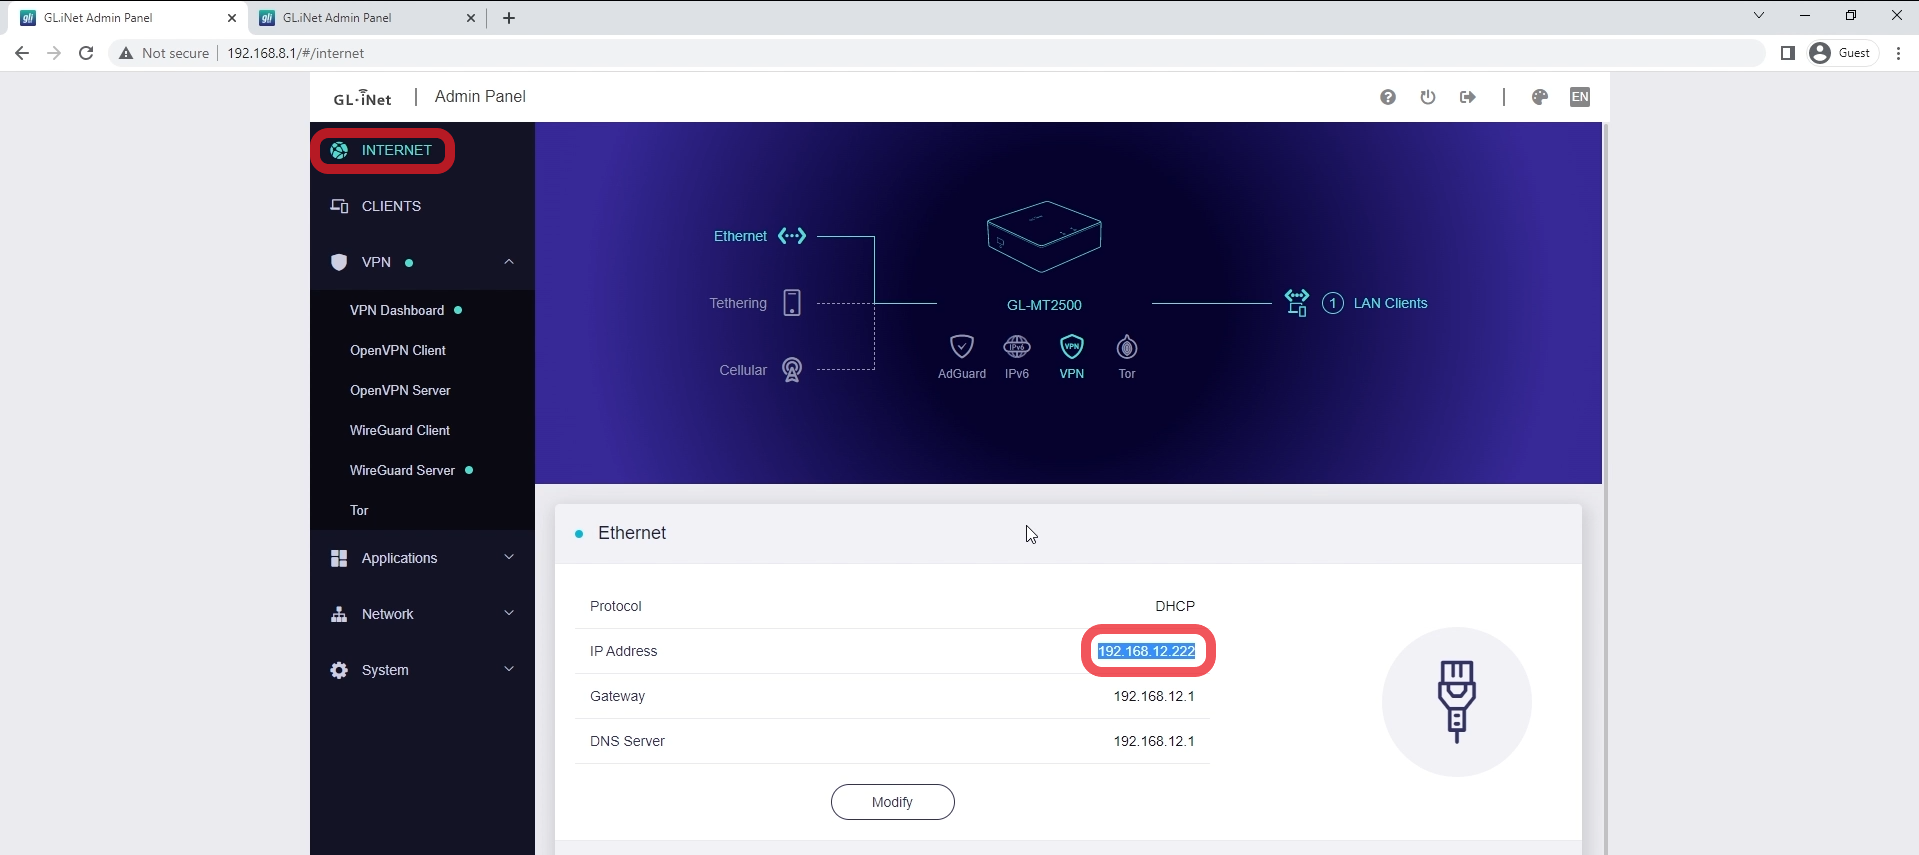The image size is (1919, 855).
Task: Open the IPv6 globe icon
Action: pyautogui.click(x=1017, y=347)
